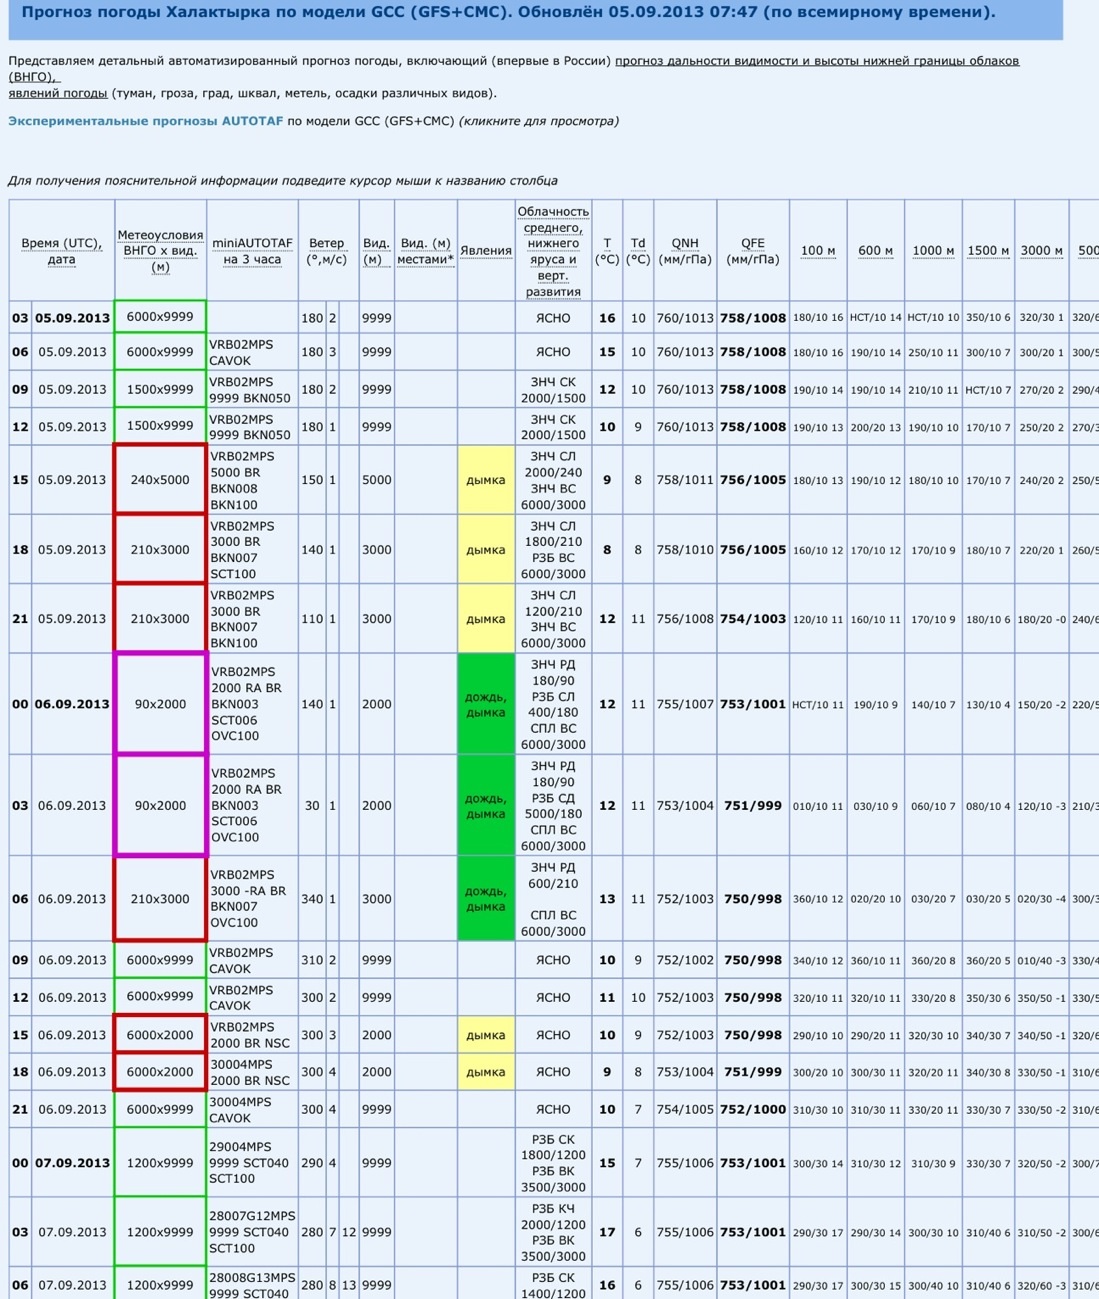
Task: Select the miniAUTOTAF на 3 часа header
Action: point(252,251)
